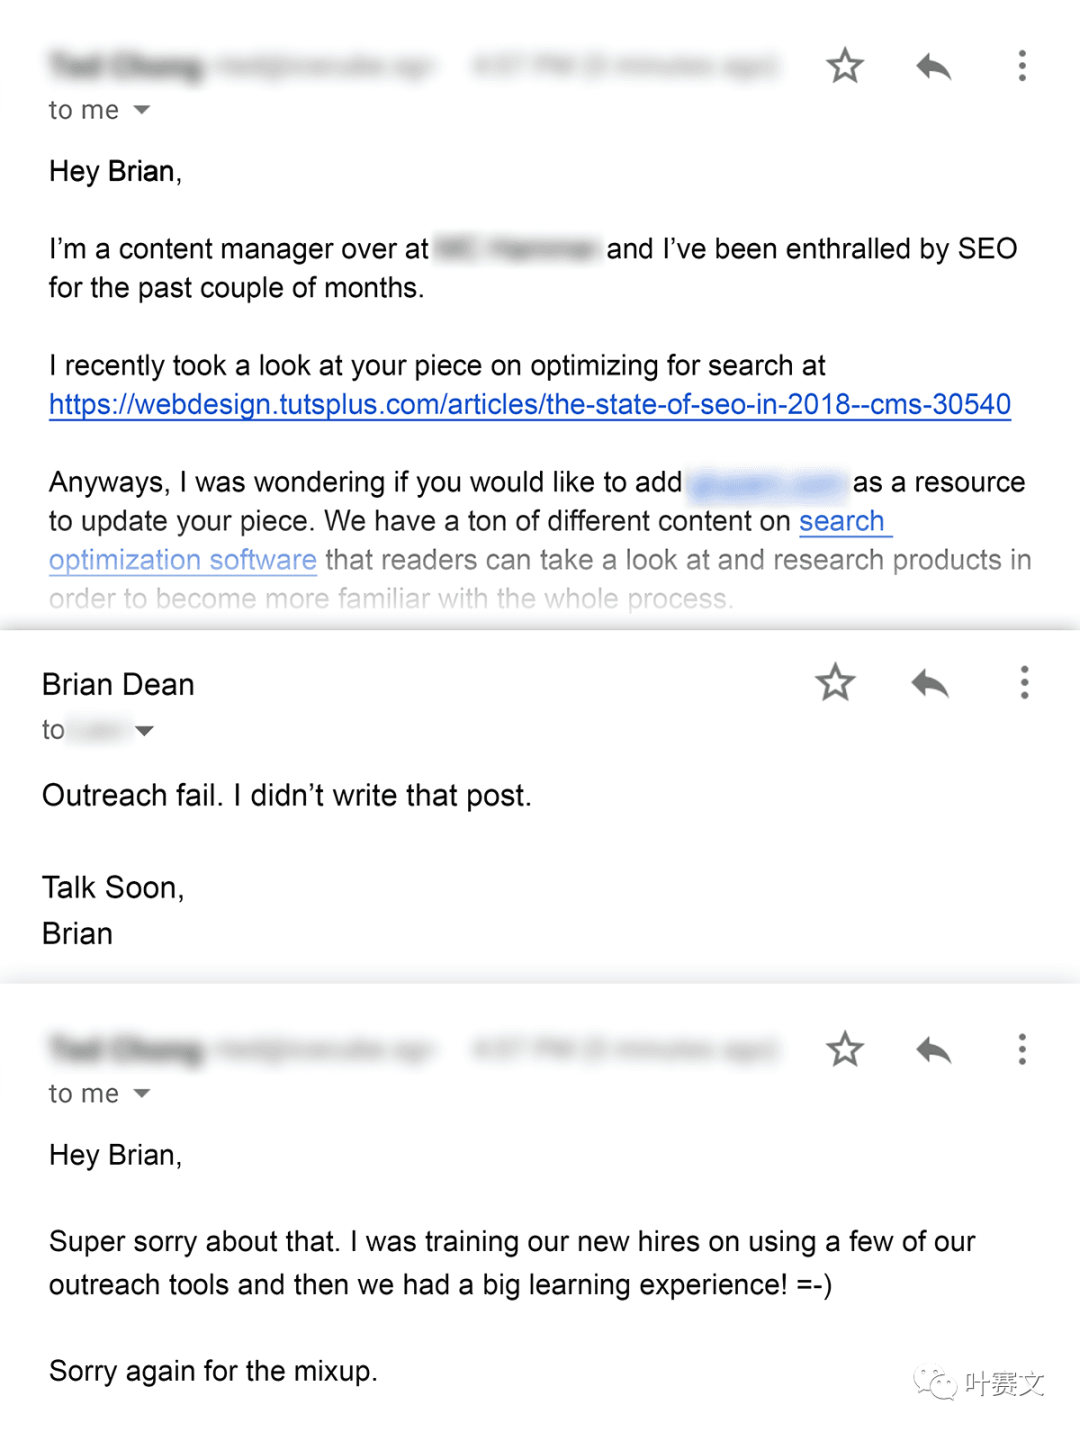Click the blurred blue resource link

(x=767, y=484)
